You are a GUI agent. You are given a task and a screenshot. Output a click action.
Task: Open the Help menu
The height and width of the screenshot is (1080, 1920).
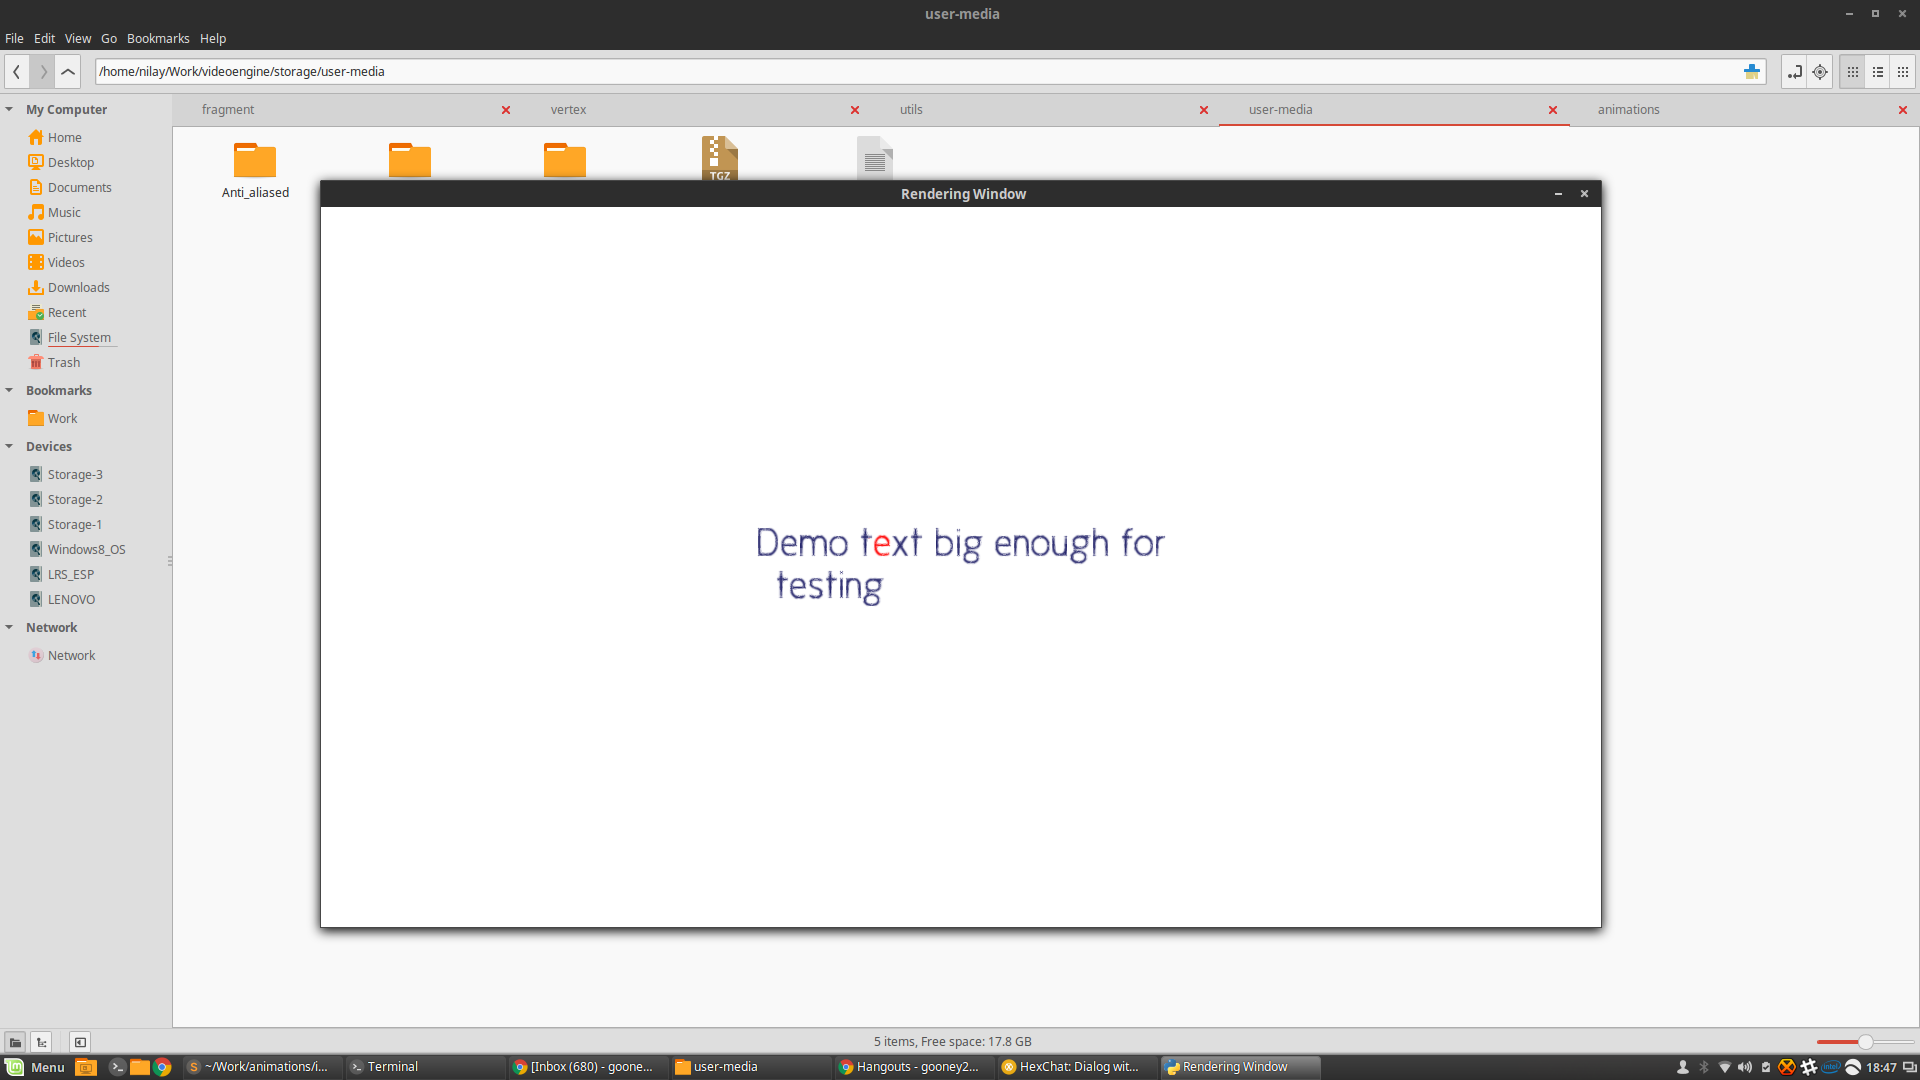coord(213,38)
